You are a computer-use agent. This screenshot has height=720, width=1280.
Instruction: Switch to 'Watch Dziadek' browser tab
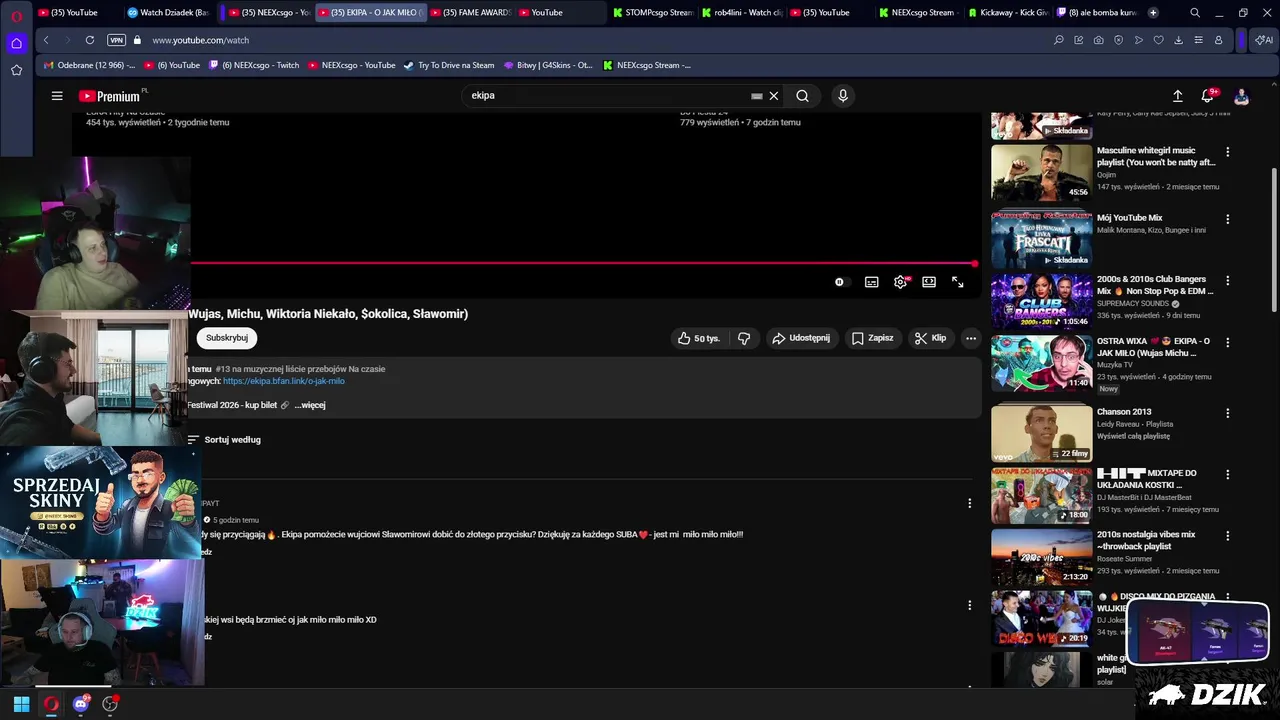(x=167, y=13)
